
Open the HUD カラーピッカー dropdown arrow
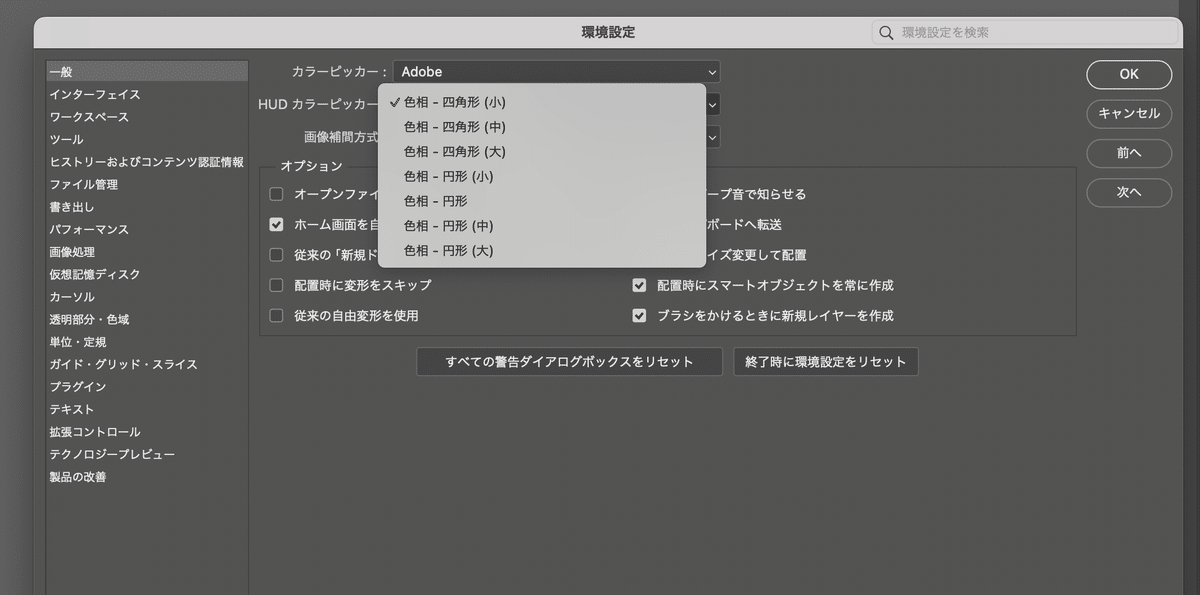tap(712, 104)
